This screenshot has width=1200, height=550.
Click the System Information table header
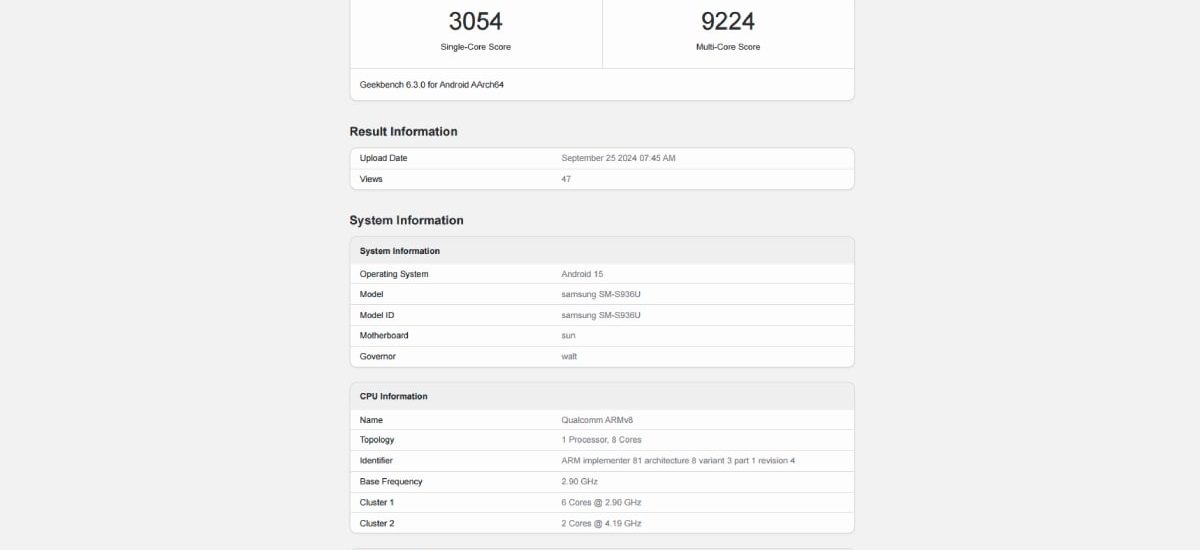(x=400, y=251)
